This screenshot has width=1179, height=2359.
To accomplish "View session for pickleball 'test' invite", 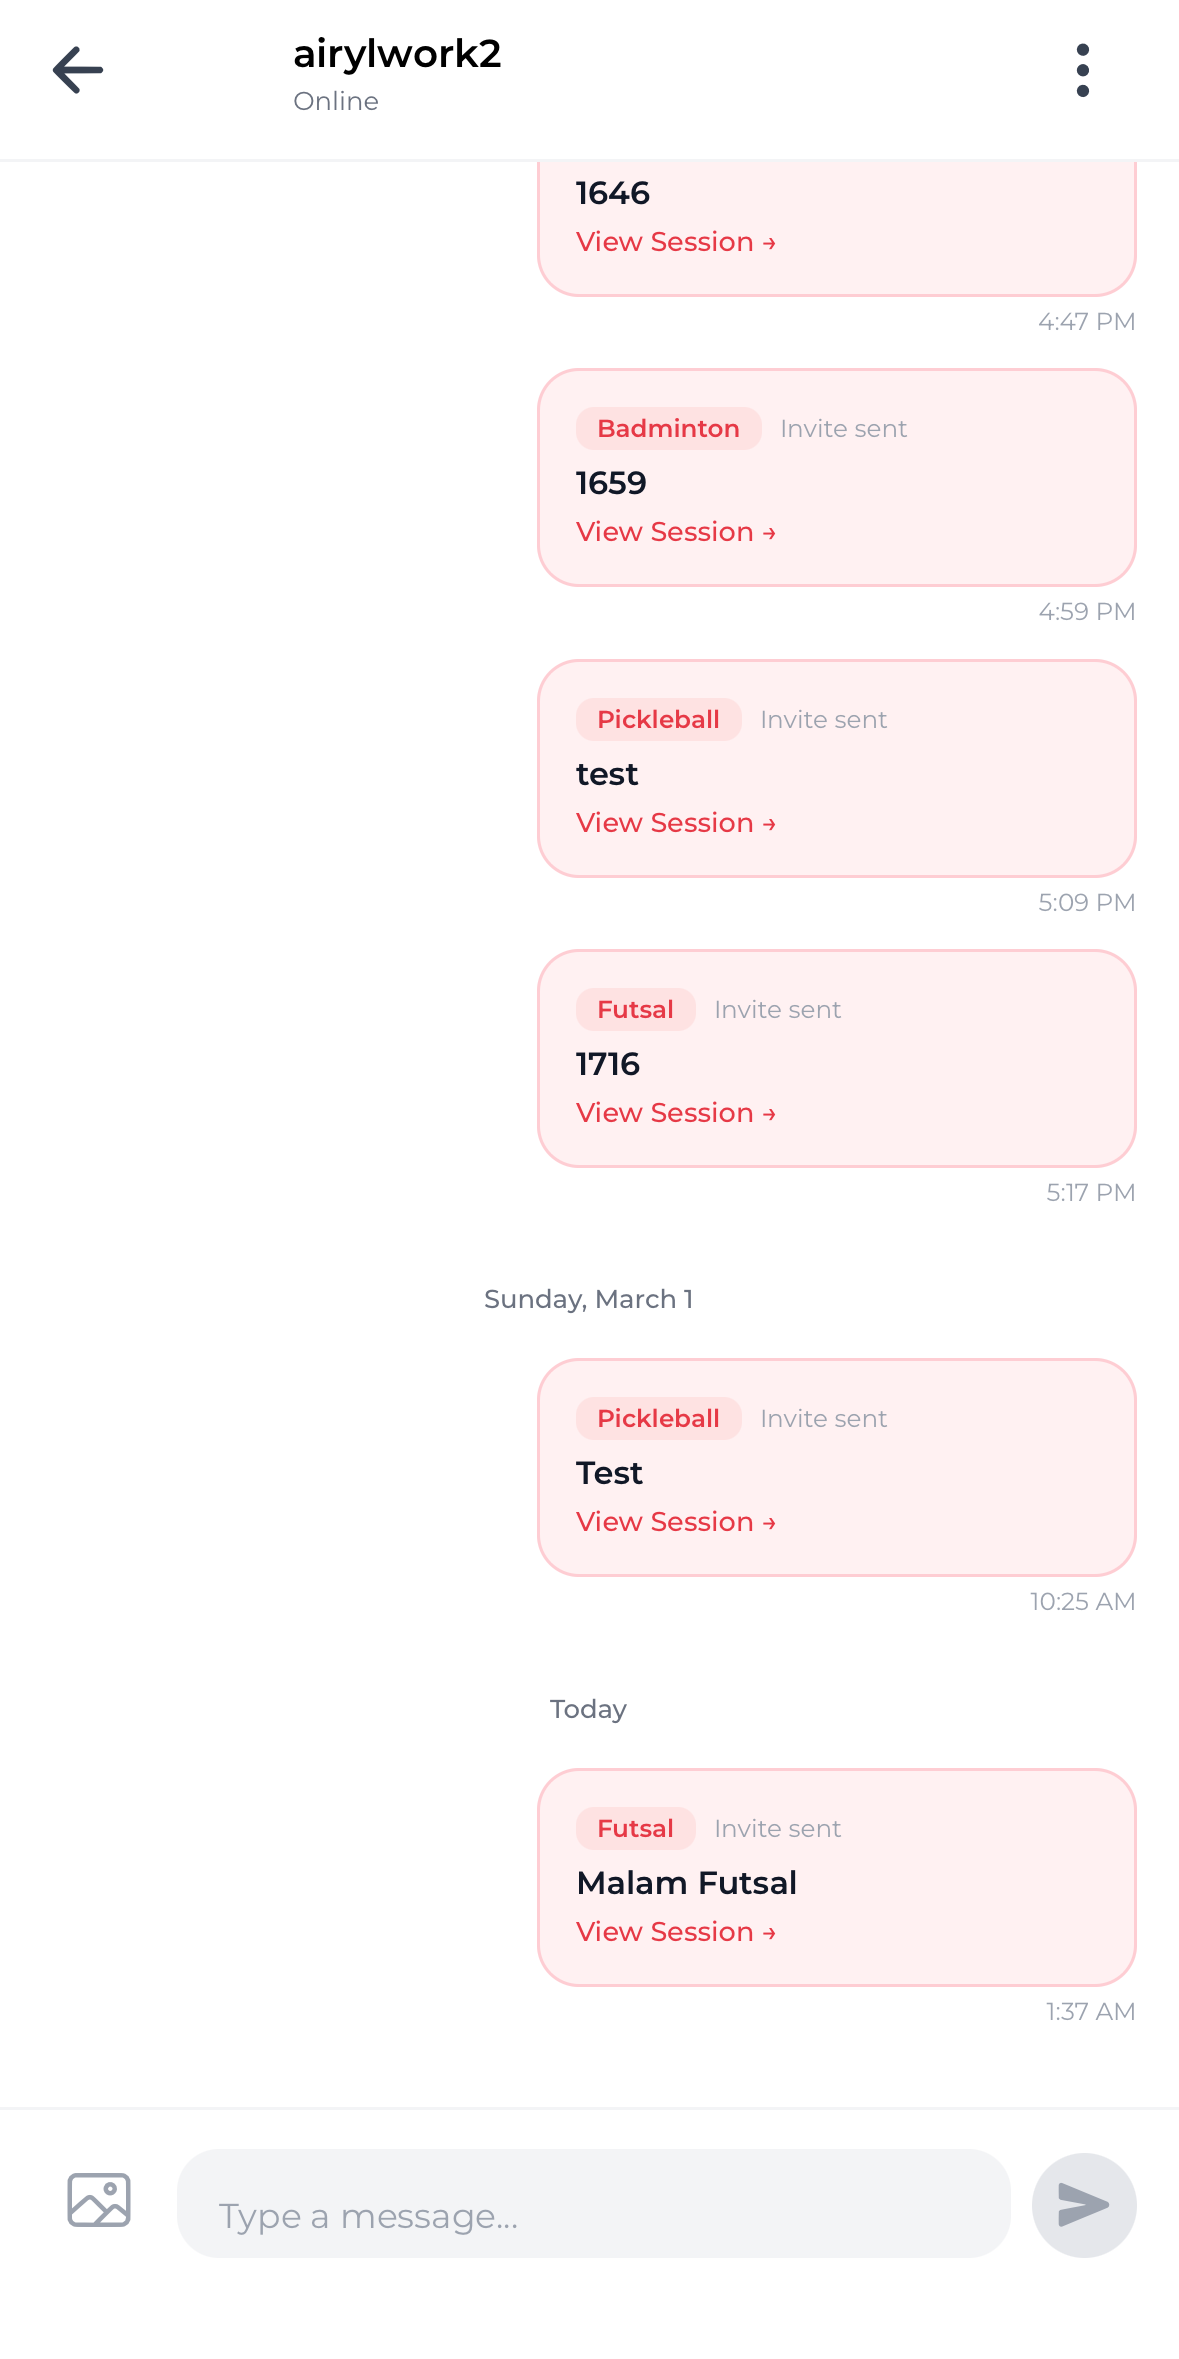I will click(675, 823).
